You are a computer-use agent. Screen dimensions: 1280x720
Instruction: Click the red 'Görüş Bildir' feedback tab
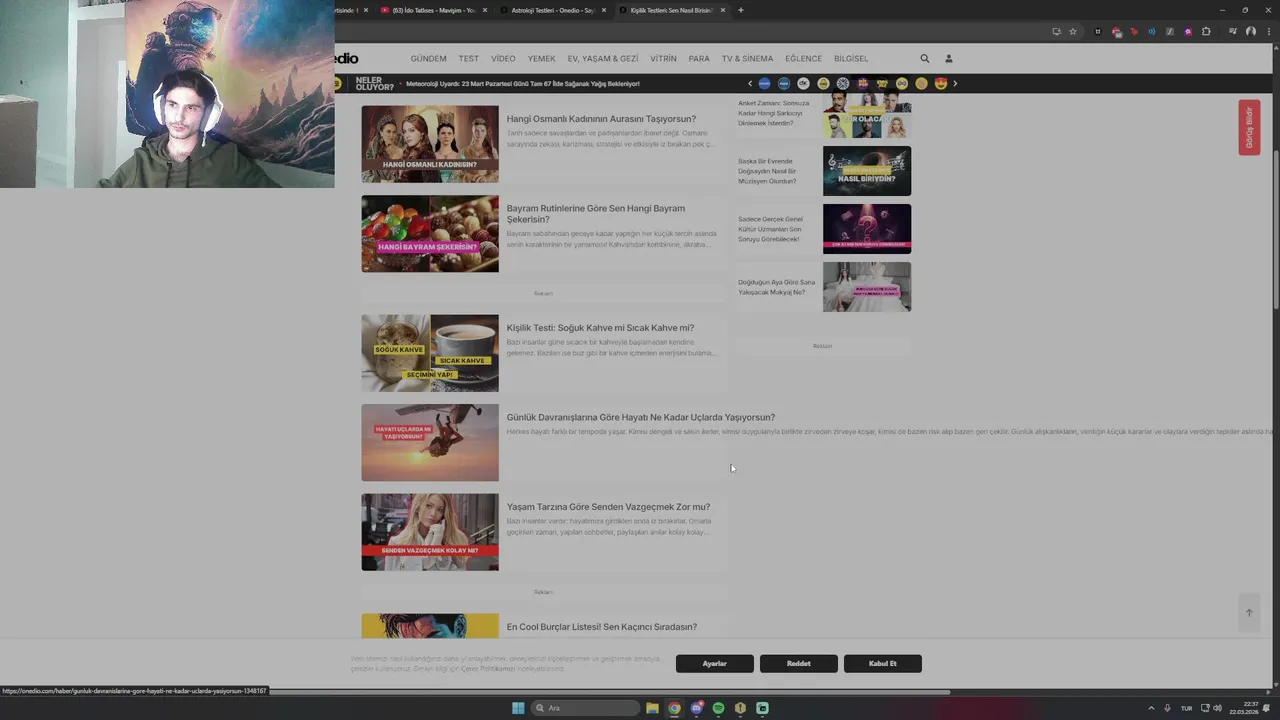pos(1249,128)
